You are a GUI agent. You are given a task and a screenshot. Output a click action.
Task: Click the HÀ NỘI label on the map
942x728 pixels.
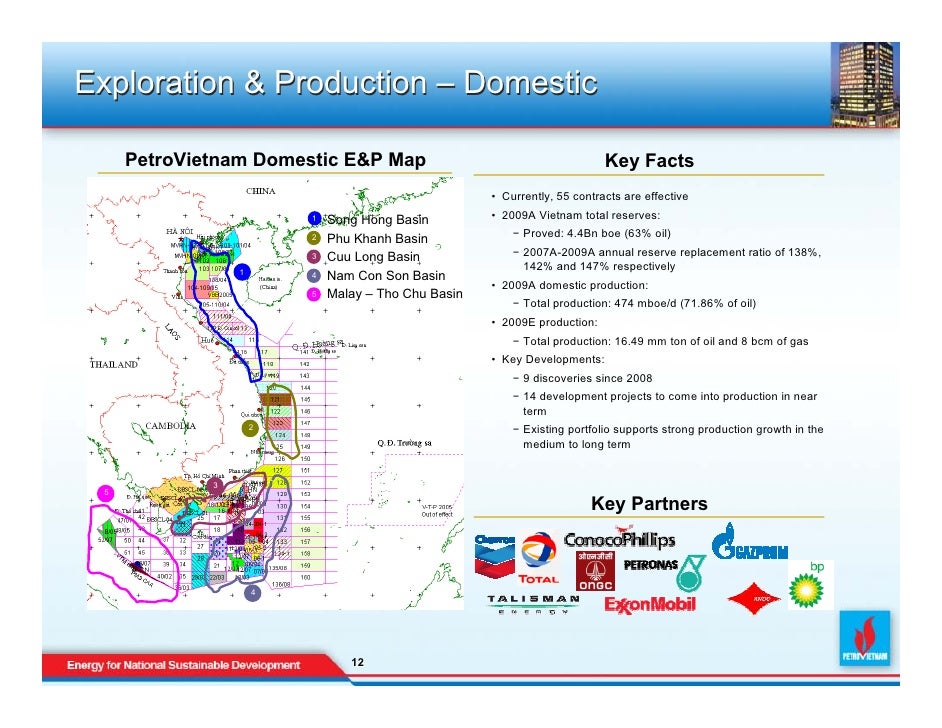click(180, 231)
